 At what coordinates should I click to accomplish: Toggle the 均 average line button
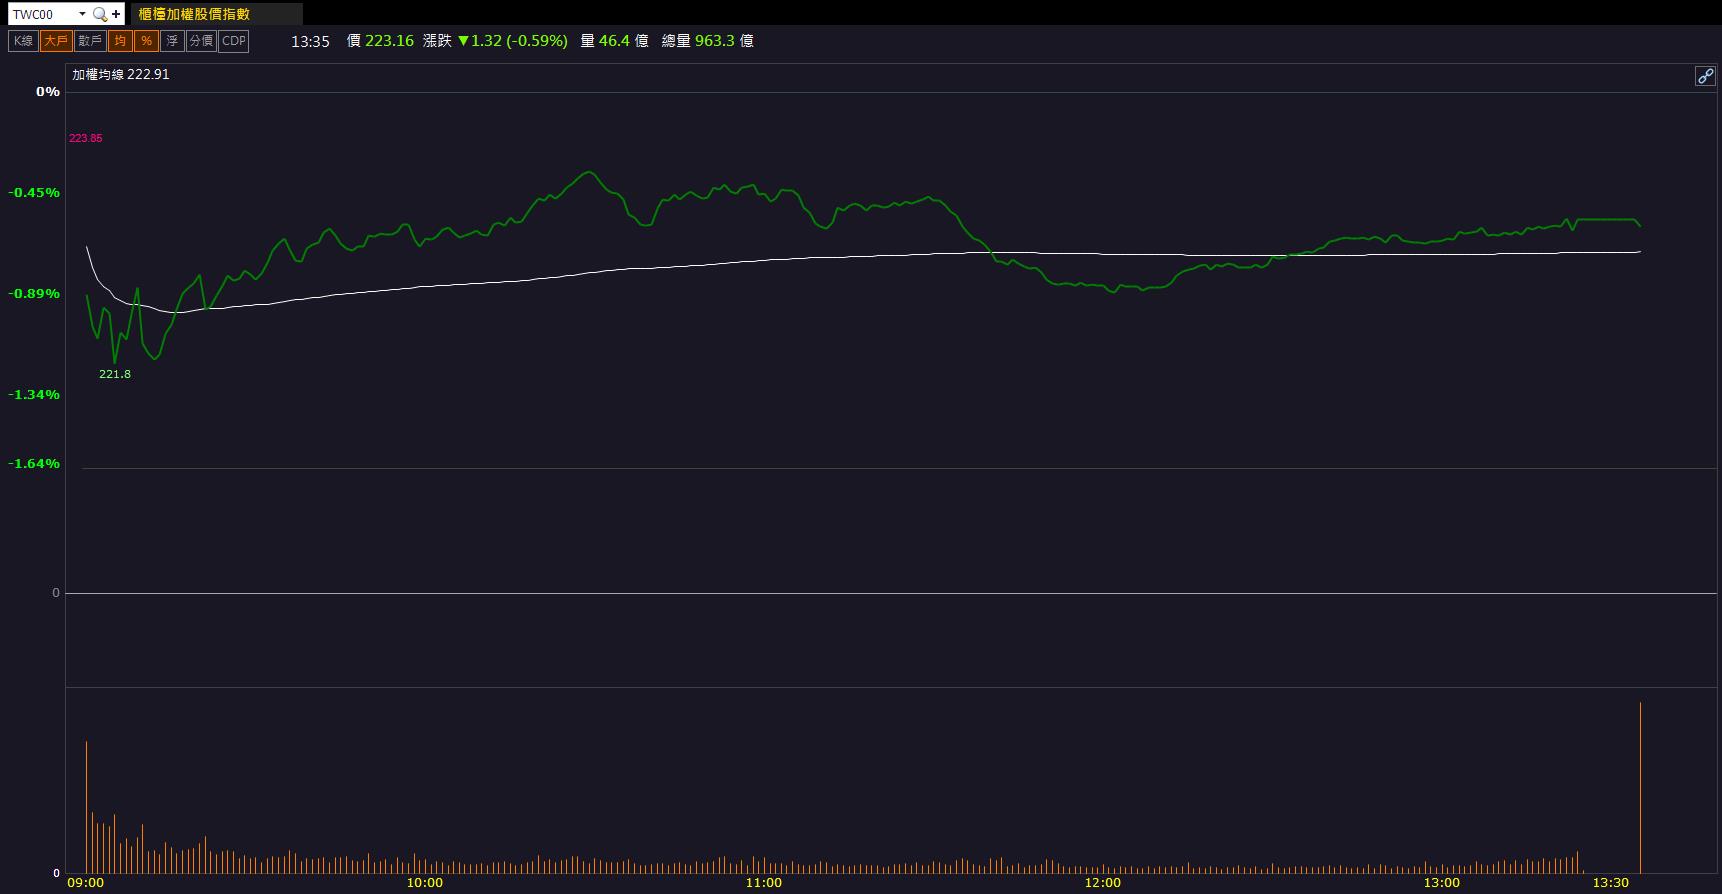pyautogui.click(x=120, y=41)
